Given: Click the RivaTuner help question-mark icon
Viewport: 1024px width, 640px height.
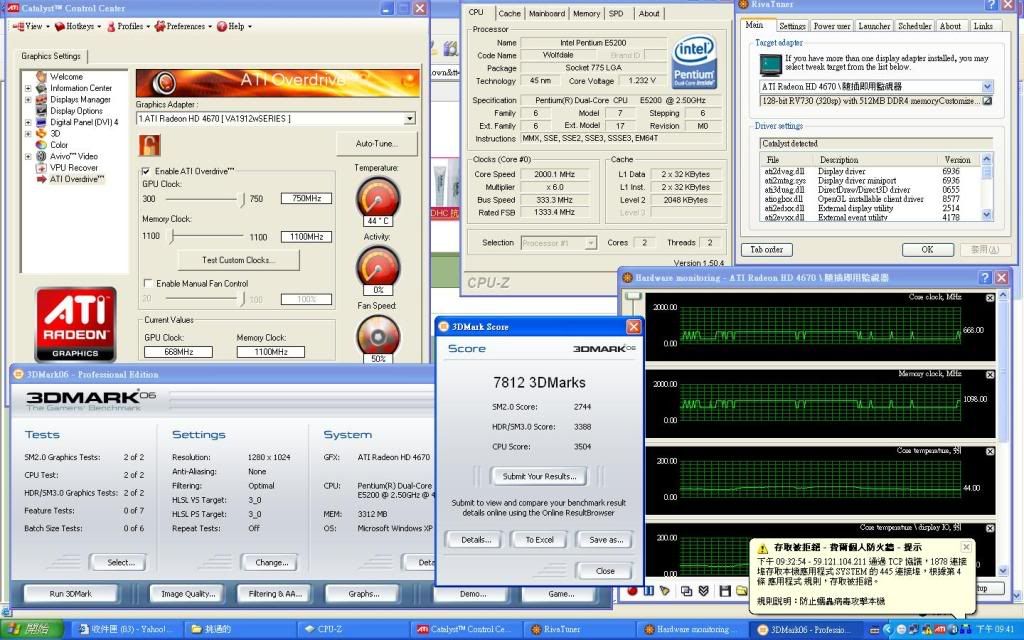Looking at the screenshot, I should click(990, 5).
